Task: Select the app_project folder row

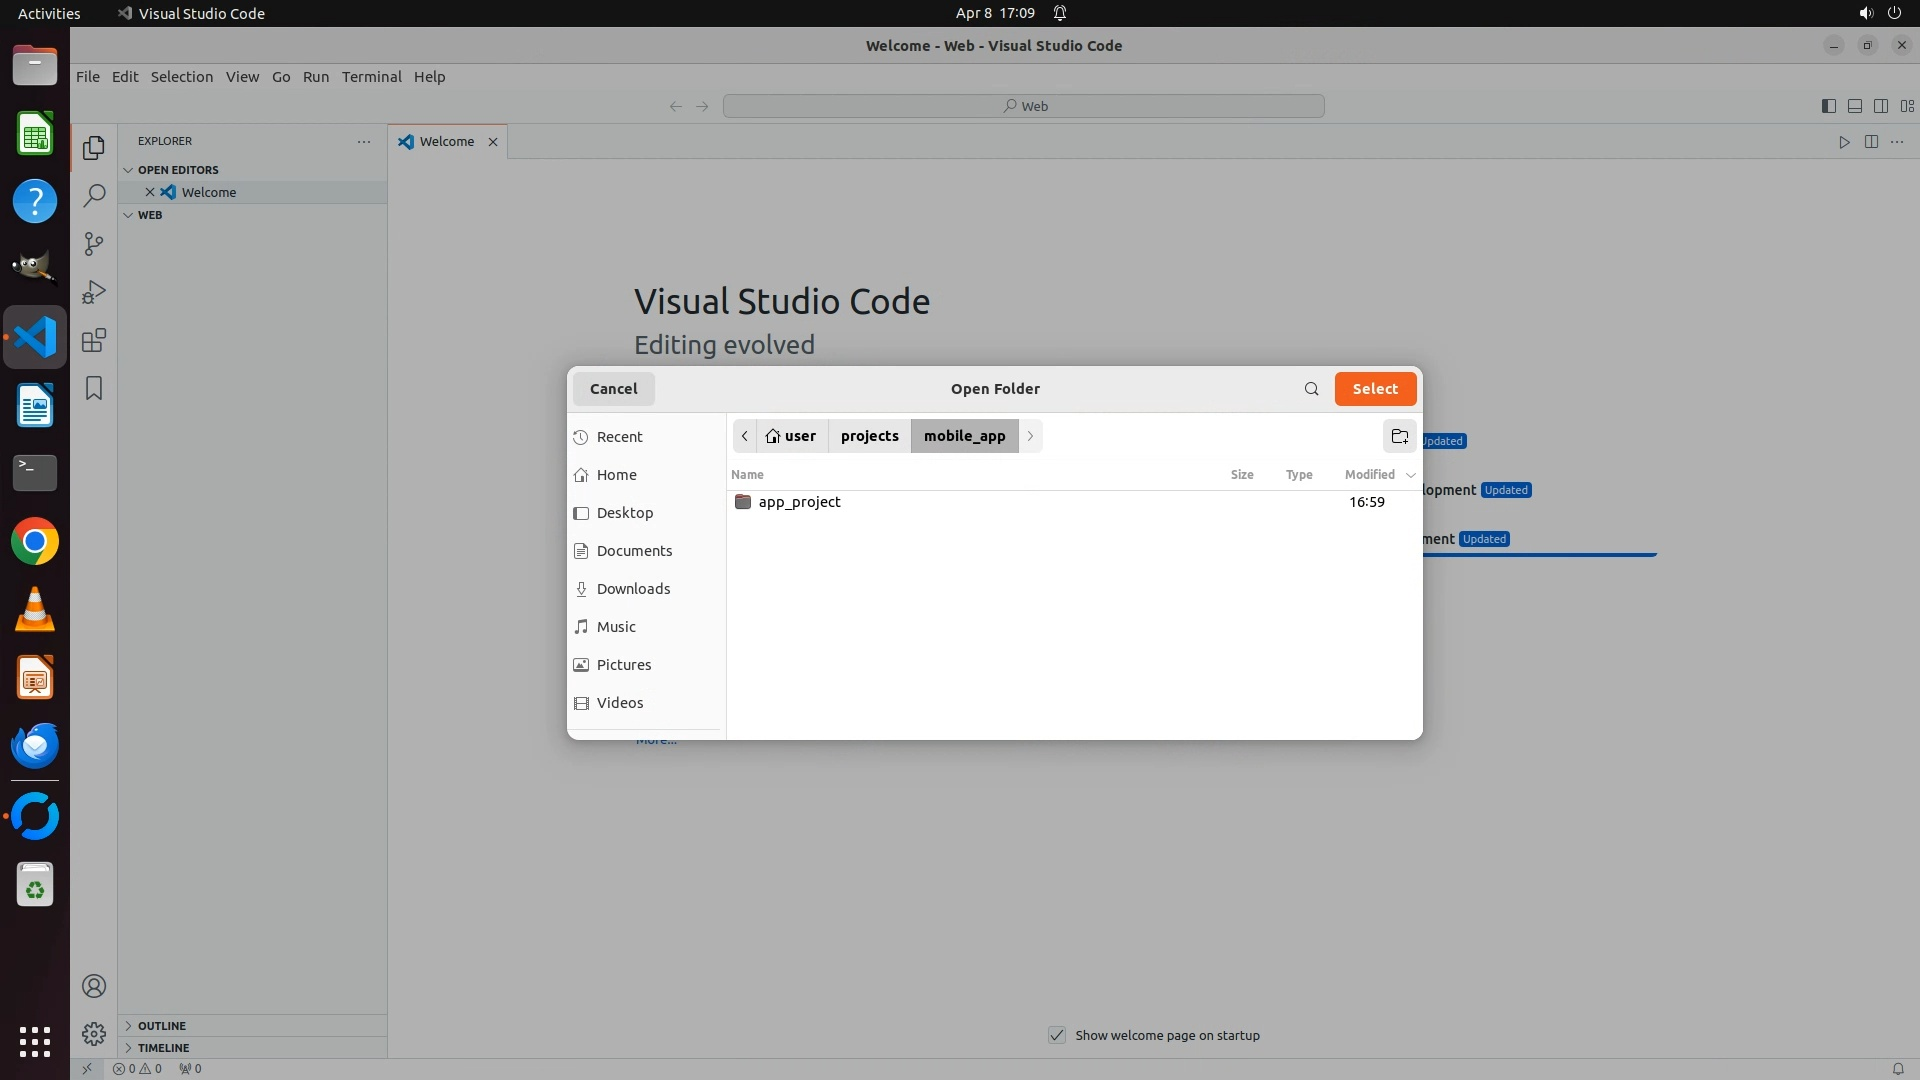Action: 799,502
